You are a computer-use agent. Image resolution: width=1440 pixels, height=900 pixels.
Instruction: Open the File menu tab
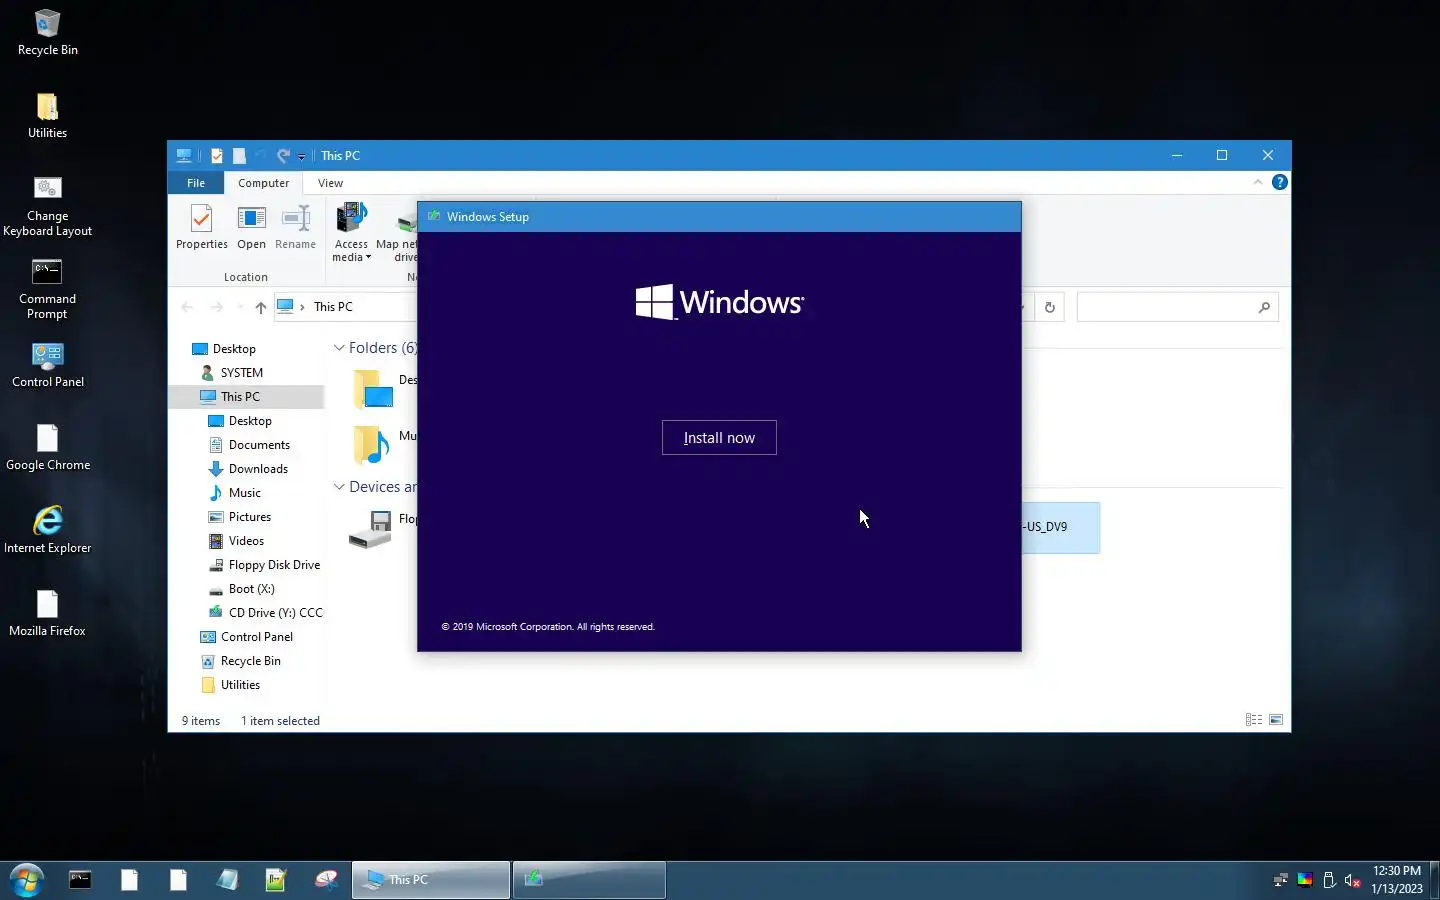[196, 183]
